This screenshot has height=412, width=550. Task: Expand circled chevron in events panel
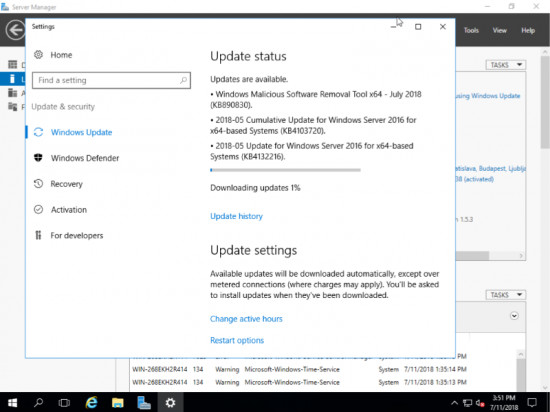514,316
